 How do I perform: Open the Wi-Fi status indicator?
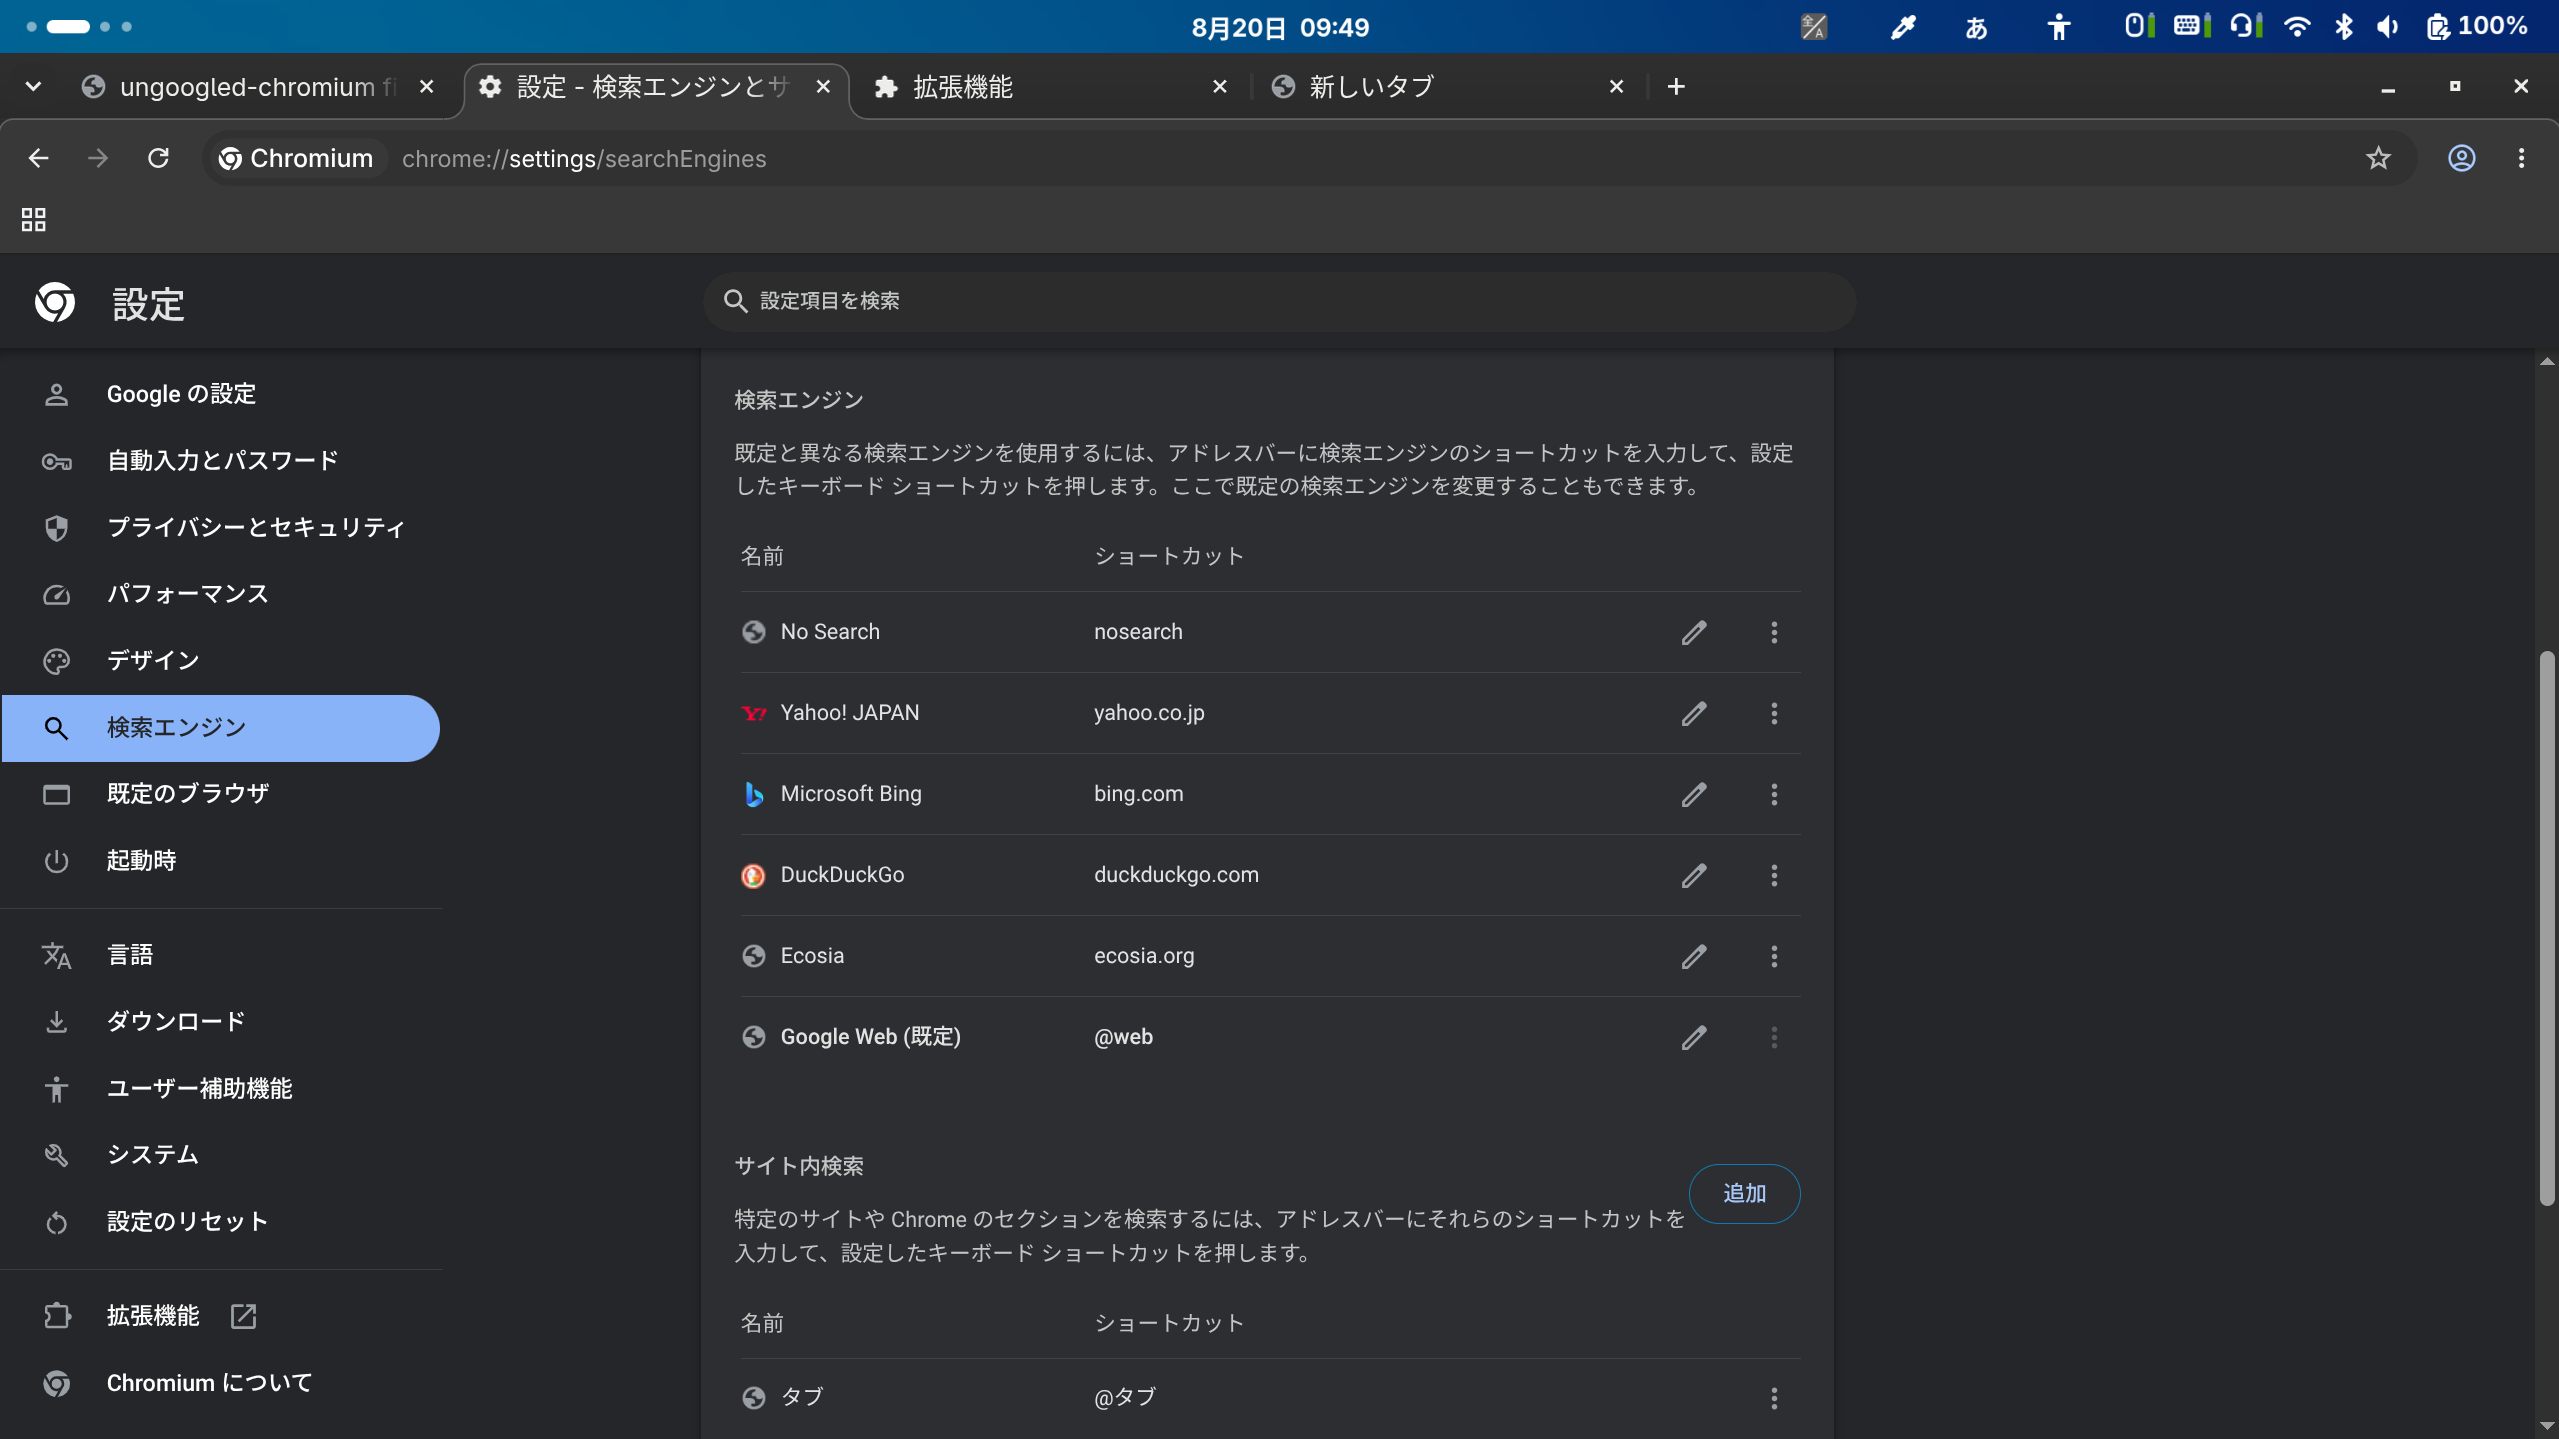point(2297,27)
